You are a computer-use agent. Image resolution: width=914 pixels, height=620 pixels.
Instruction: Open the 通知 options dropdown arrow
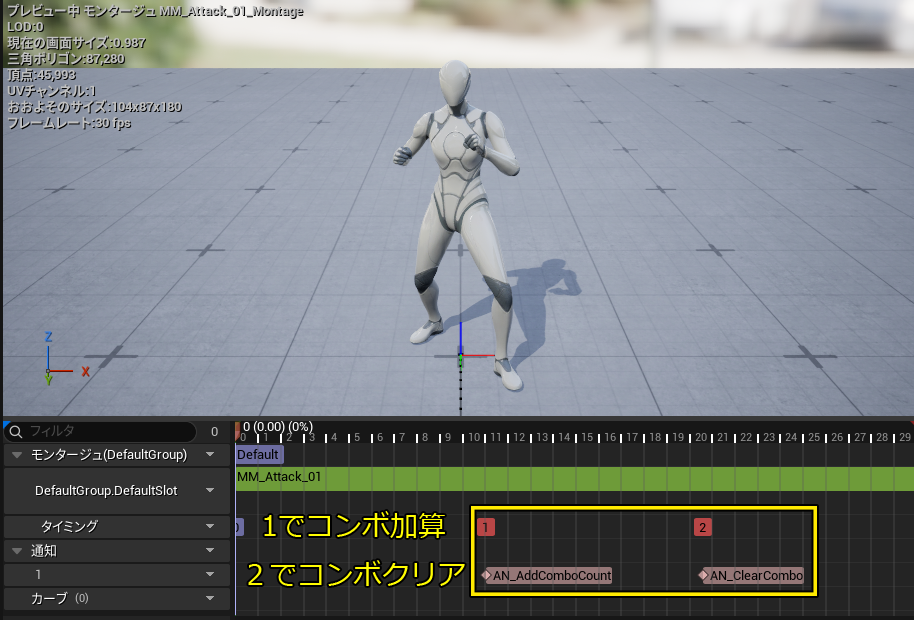pos(210,551)
